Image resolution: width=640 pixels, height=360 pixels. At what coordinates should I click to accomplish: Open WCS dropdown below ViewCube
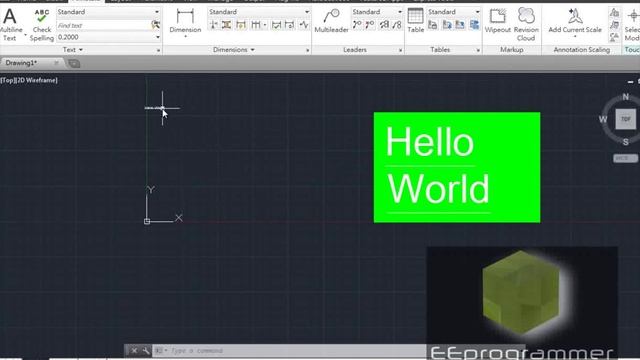(625, 158)
